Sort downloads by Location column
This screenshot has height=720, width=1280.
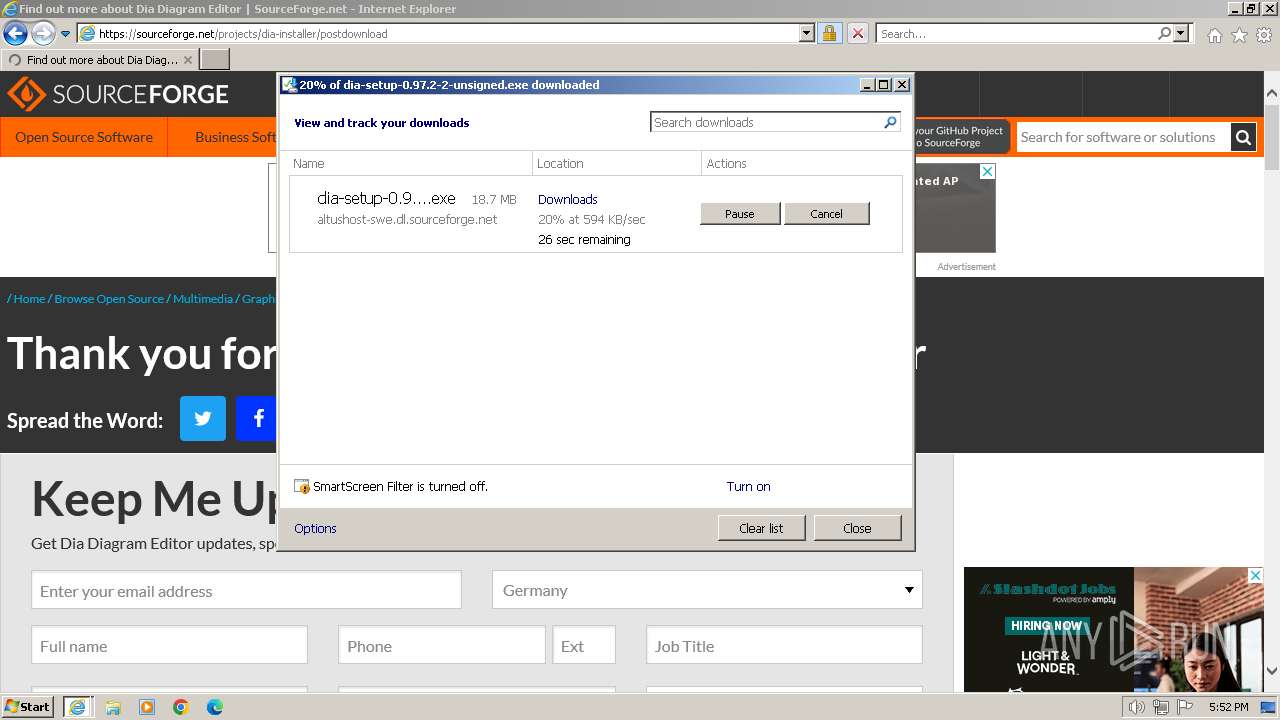[617, 163]
